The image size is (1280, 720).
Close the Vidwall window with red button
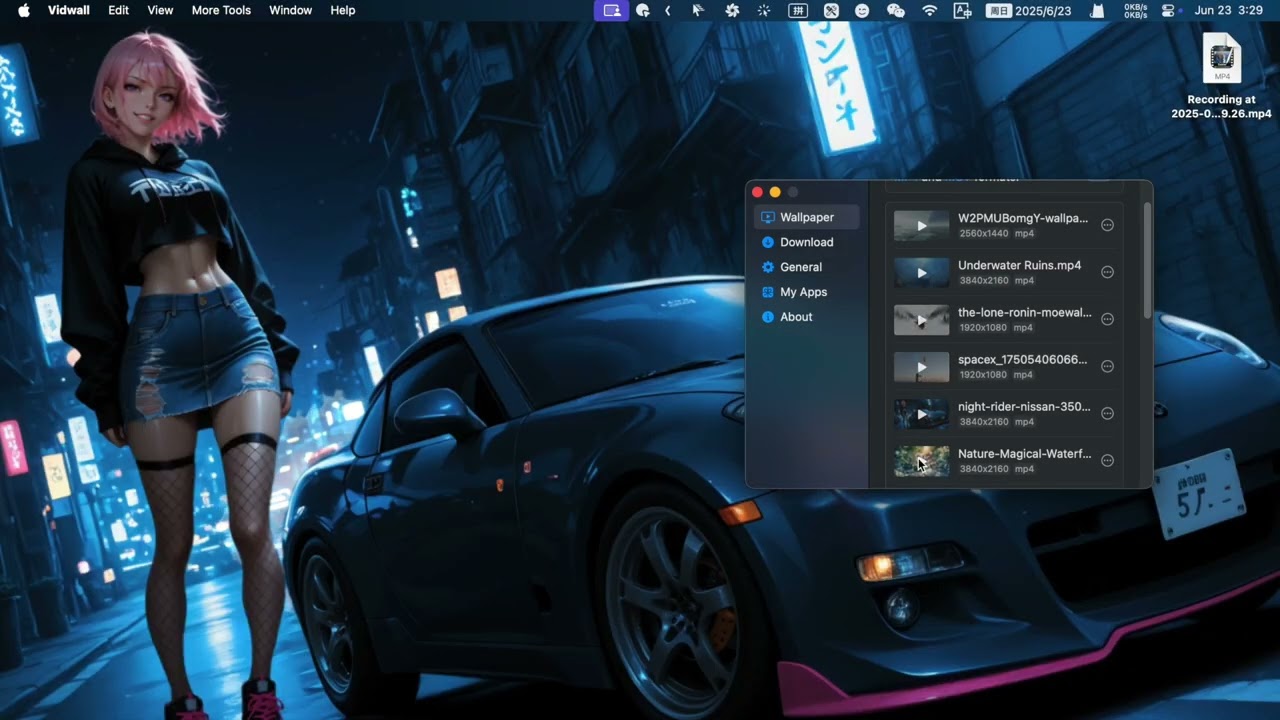[757, 192]
